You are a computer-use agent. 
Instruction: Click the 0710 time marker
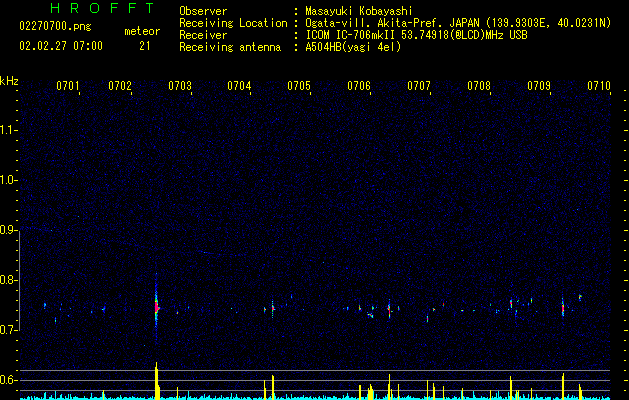[599, 85]
